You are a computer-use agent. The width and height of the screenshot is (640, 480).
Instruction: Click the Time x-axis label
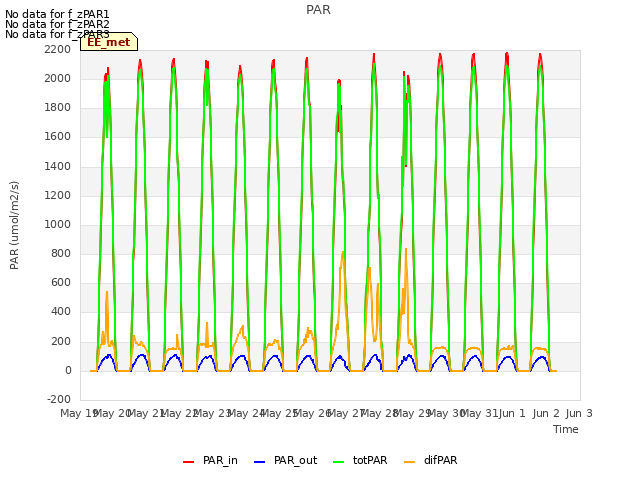[565, 429]
